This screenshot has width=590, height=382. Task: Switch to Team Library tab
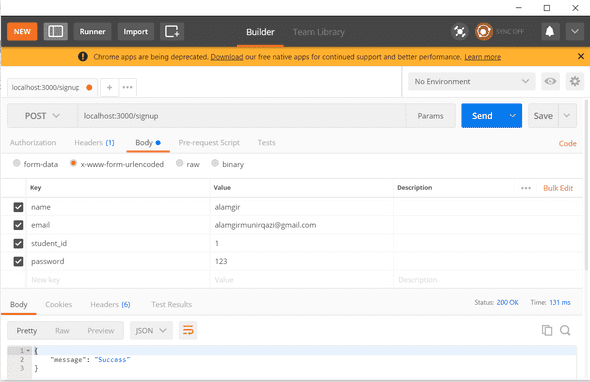[319, 32]
